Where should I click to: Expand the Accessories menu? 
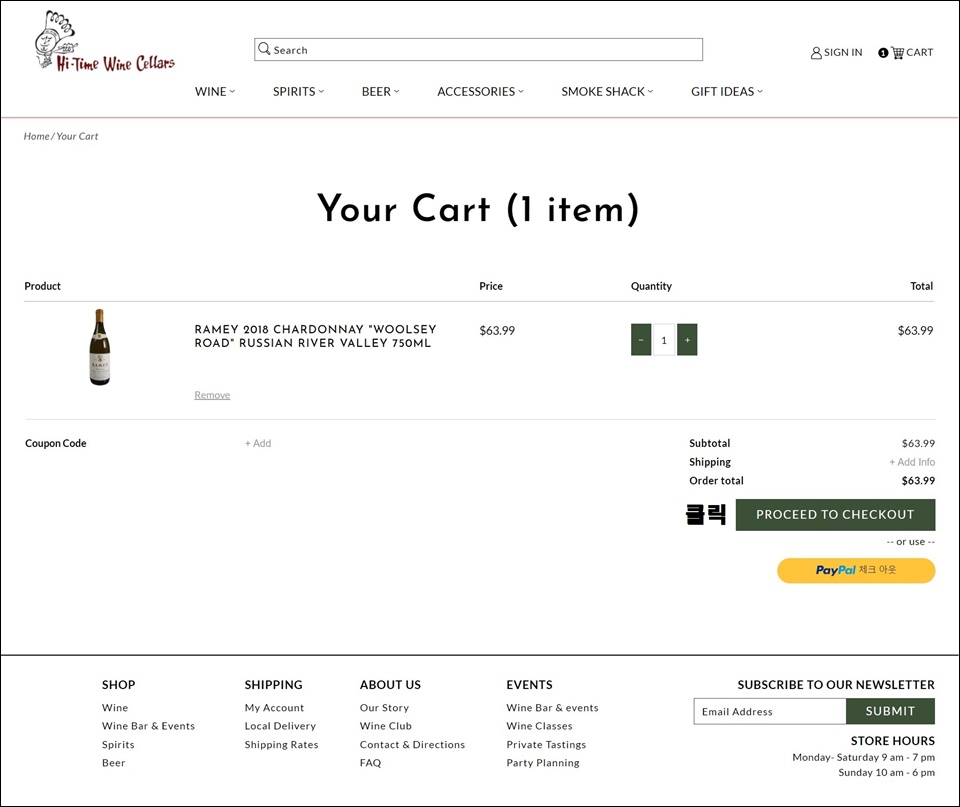[480, 91]
